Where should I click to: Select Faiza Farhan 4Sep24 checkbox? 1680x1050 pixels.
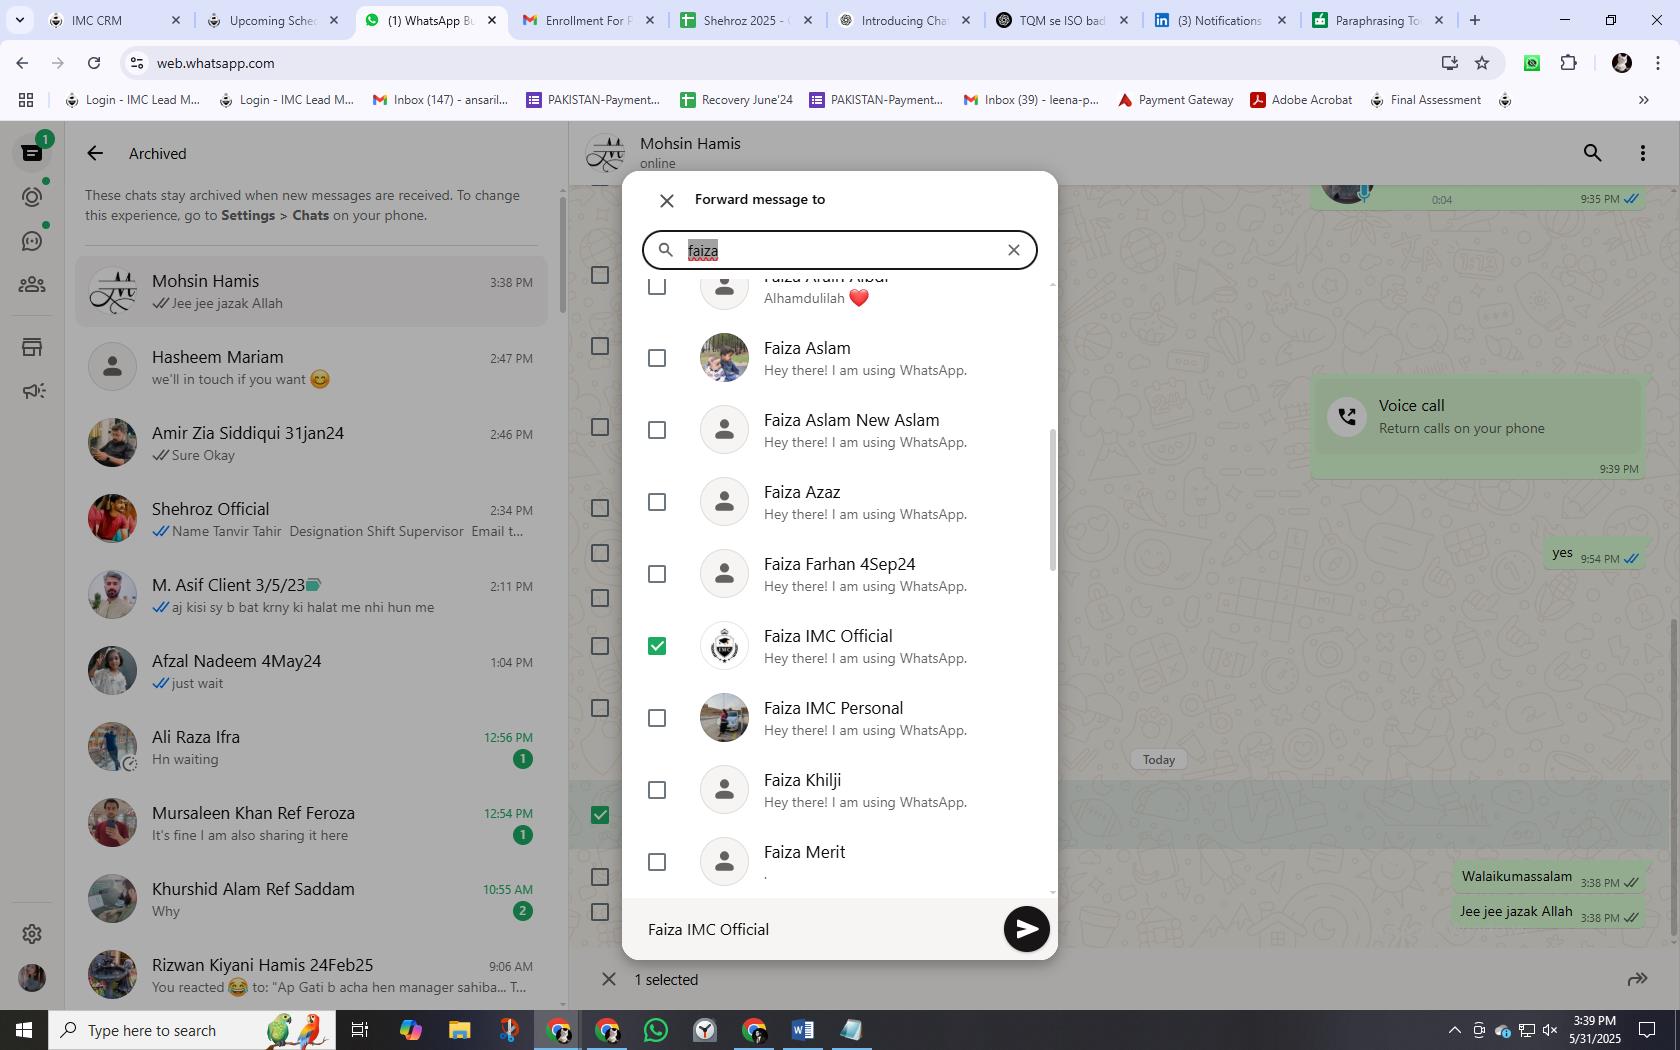pos(657,574)
